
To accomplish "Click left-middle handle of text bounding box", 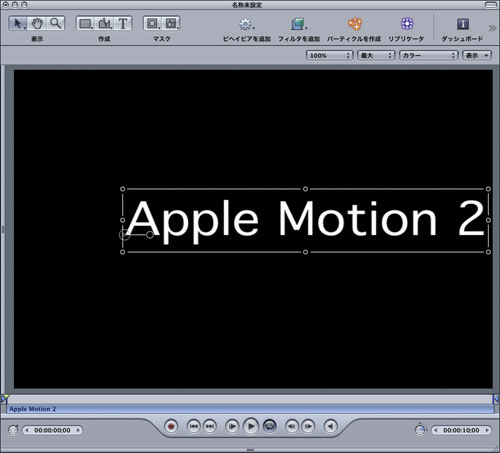I will tap(123, 220).
